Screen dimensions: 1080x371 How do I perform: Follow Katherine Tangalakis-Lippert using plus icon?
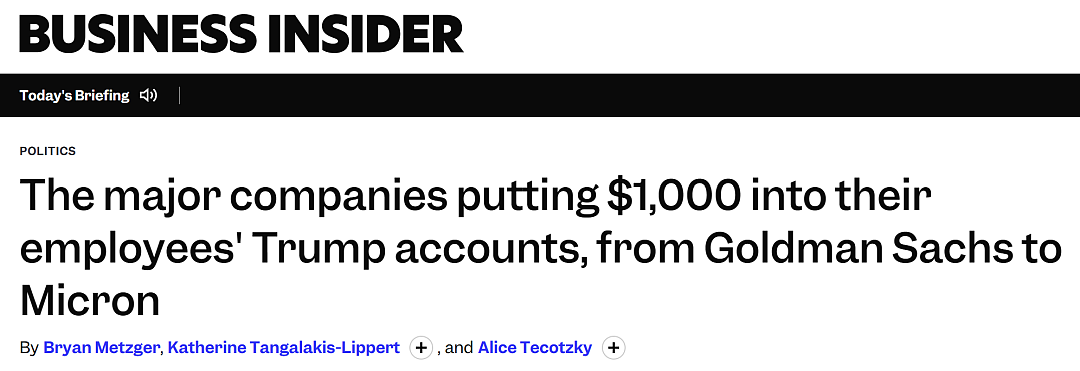(421, 348)
